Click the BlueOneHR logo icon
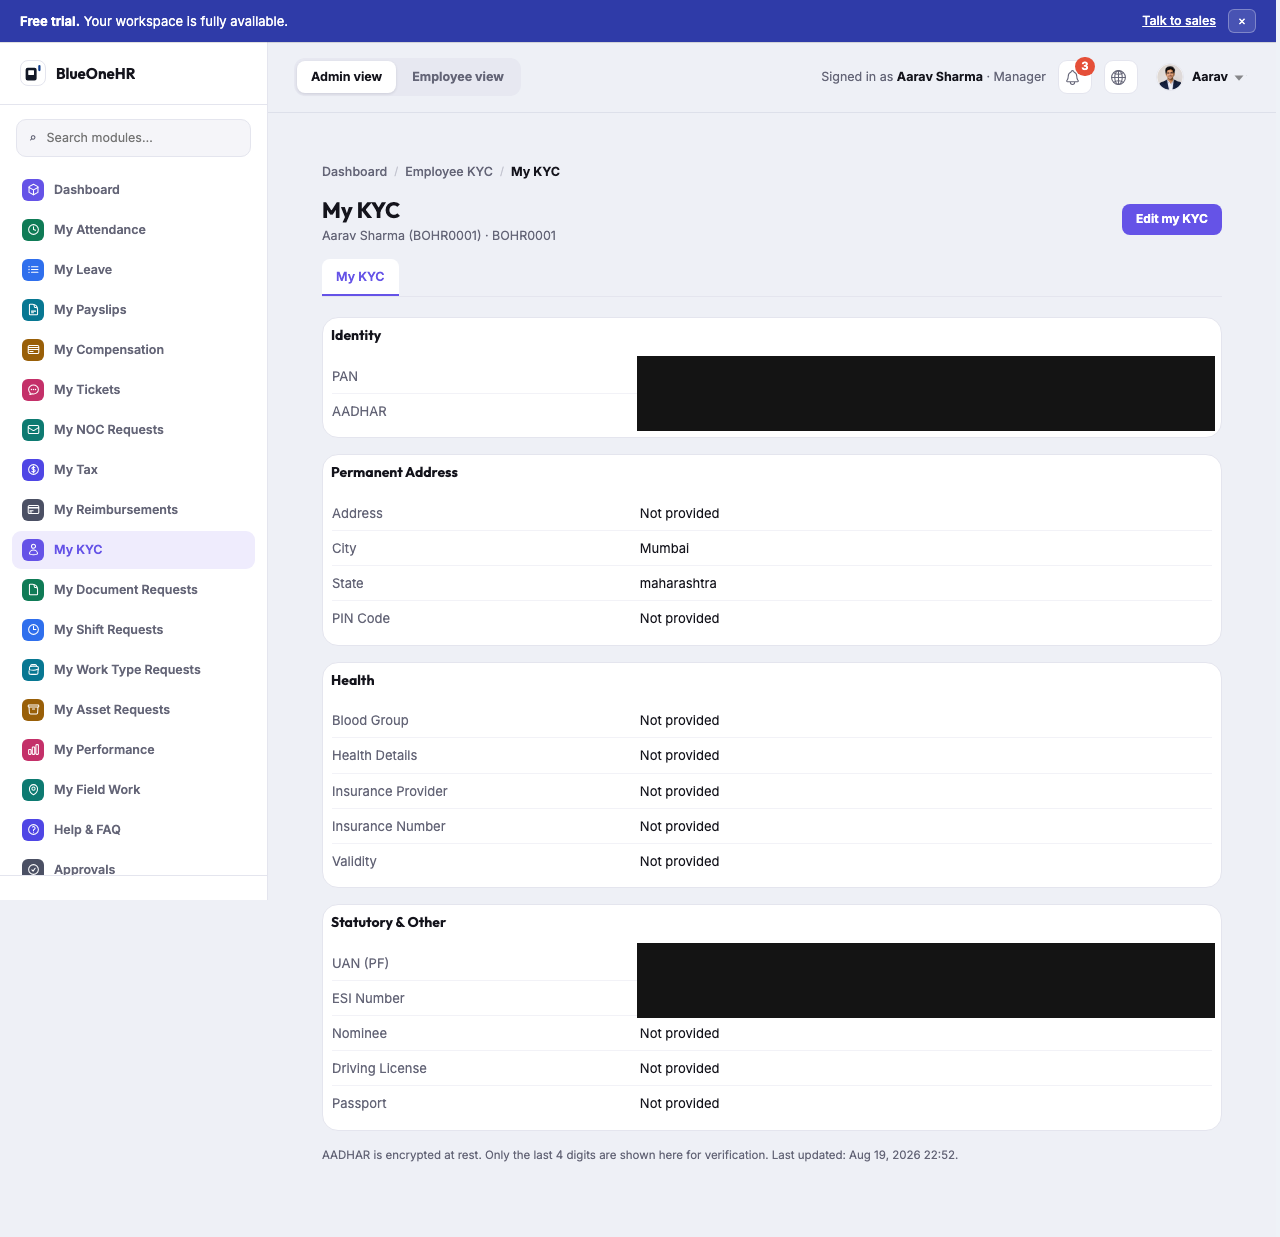Screen dimensions: 1280x1237 tap(33, 73)
